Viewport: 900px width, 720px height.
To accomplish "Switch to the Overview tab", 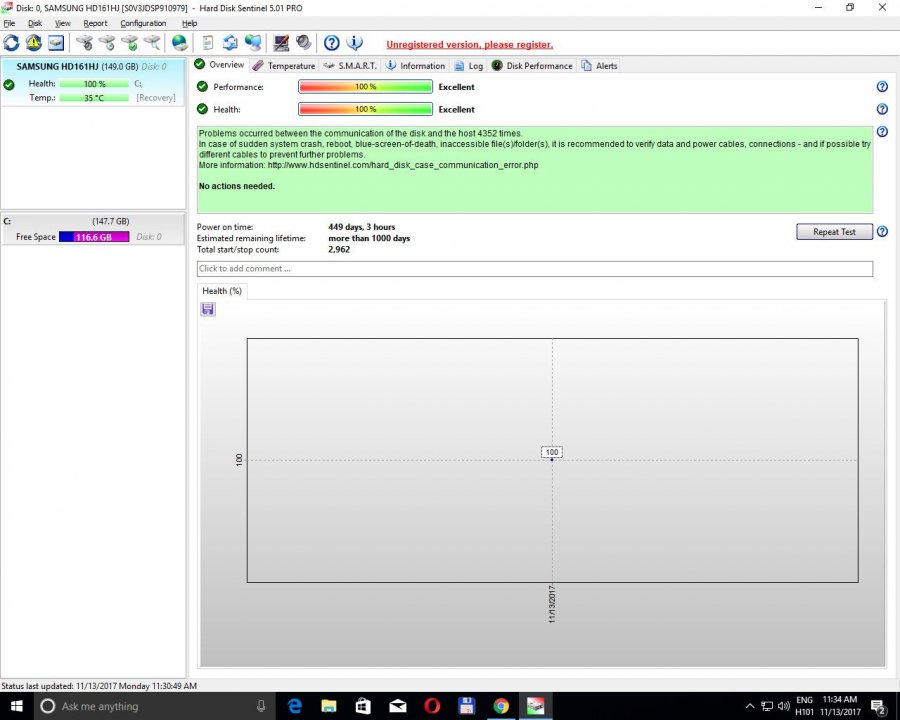I will point(220,65).
